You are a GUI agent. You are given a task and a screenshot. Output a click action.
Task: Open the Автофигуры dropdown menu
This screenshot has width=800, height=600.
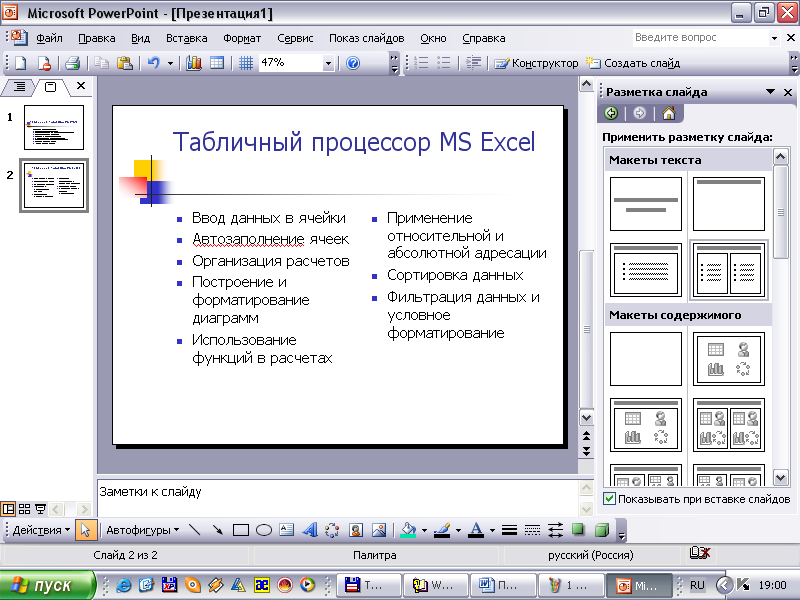tap(142, 530)
